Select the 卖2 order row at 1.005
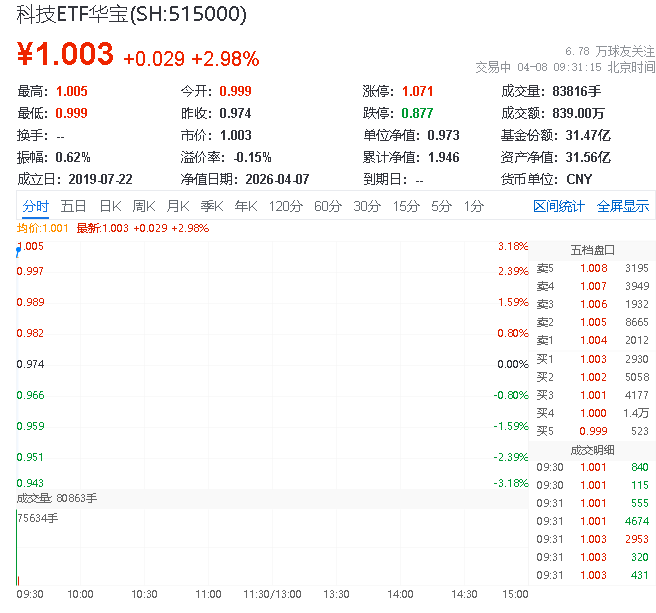The image size is (656, 613). 592,322
